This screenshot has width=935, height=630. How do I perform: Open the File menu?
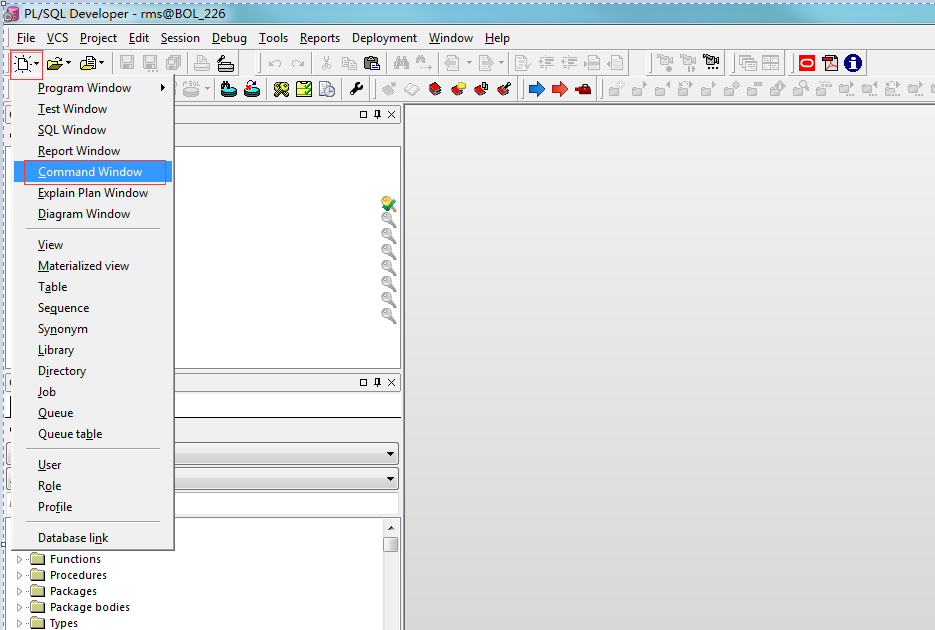coord(26,38)
